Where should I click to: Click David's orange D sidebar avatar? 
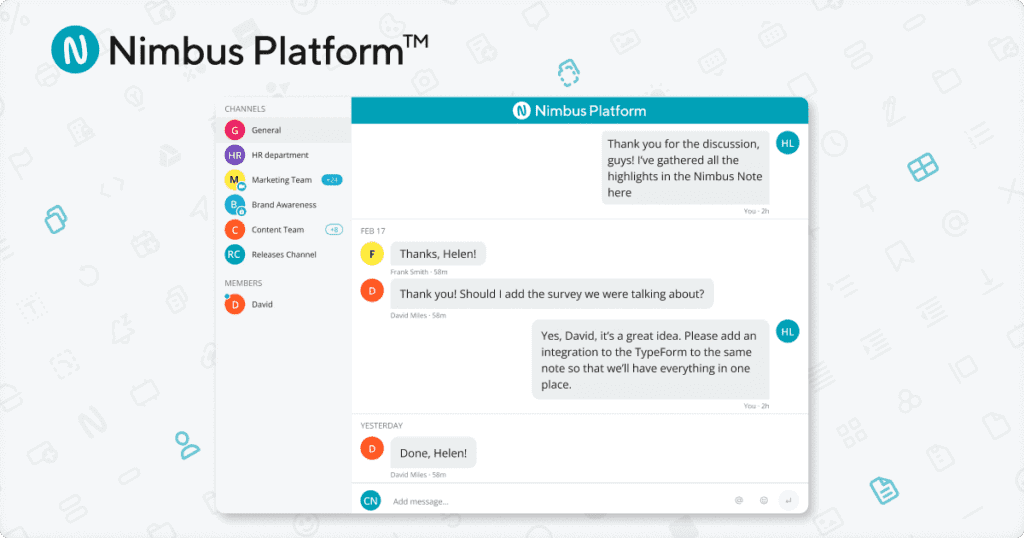234,304
